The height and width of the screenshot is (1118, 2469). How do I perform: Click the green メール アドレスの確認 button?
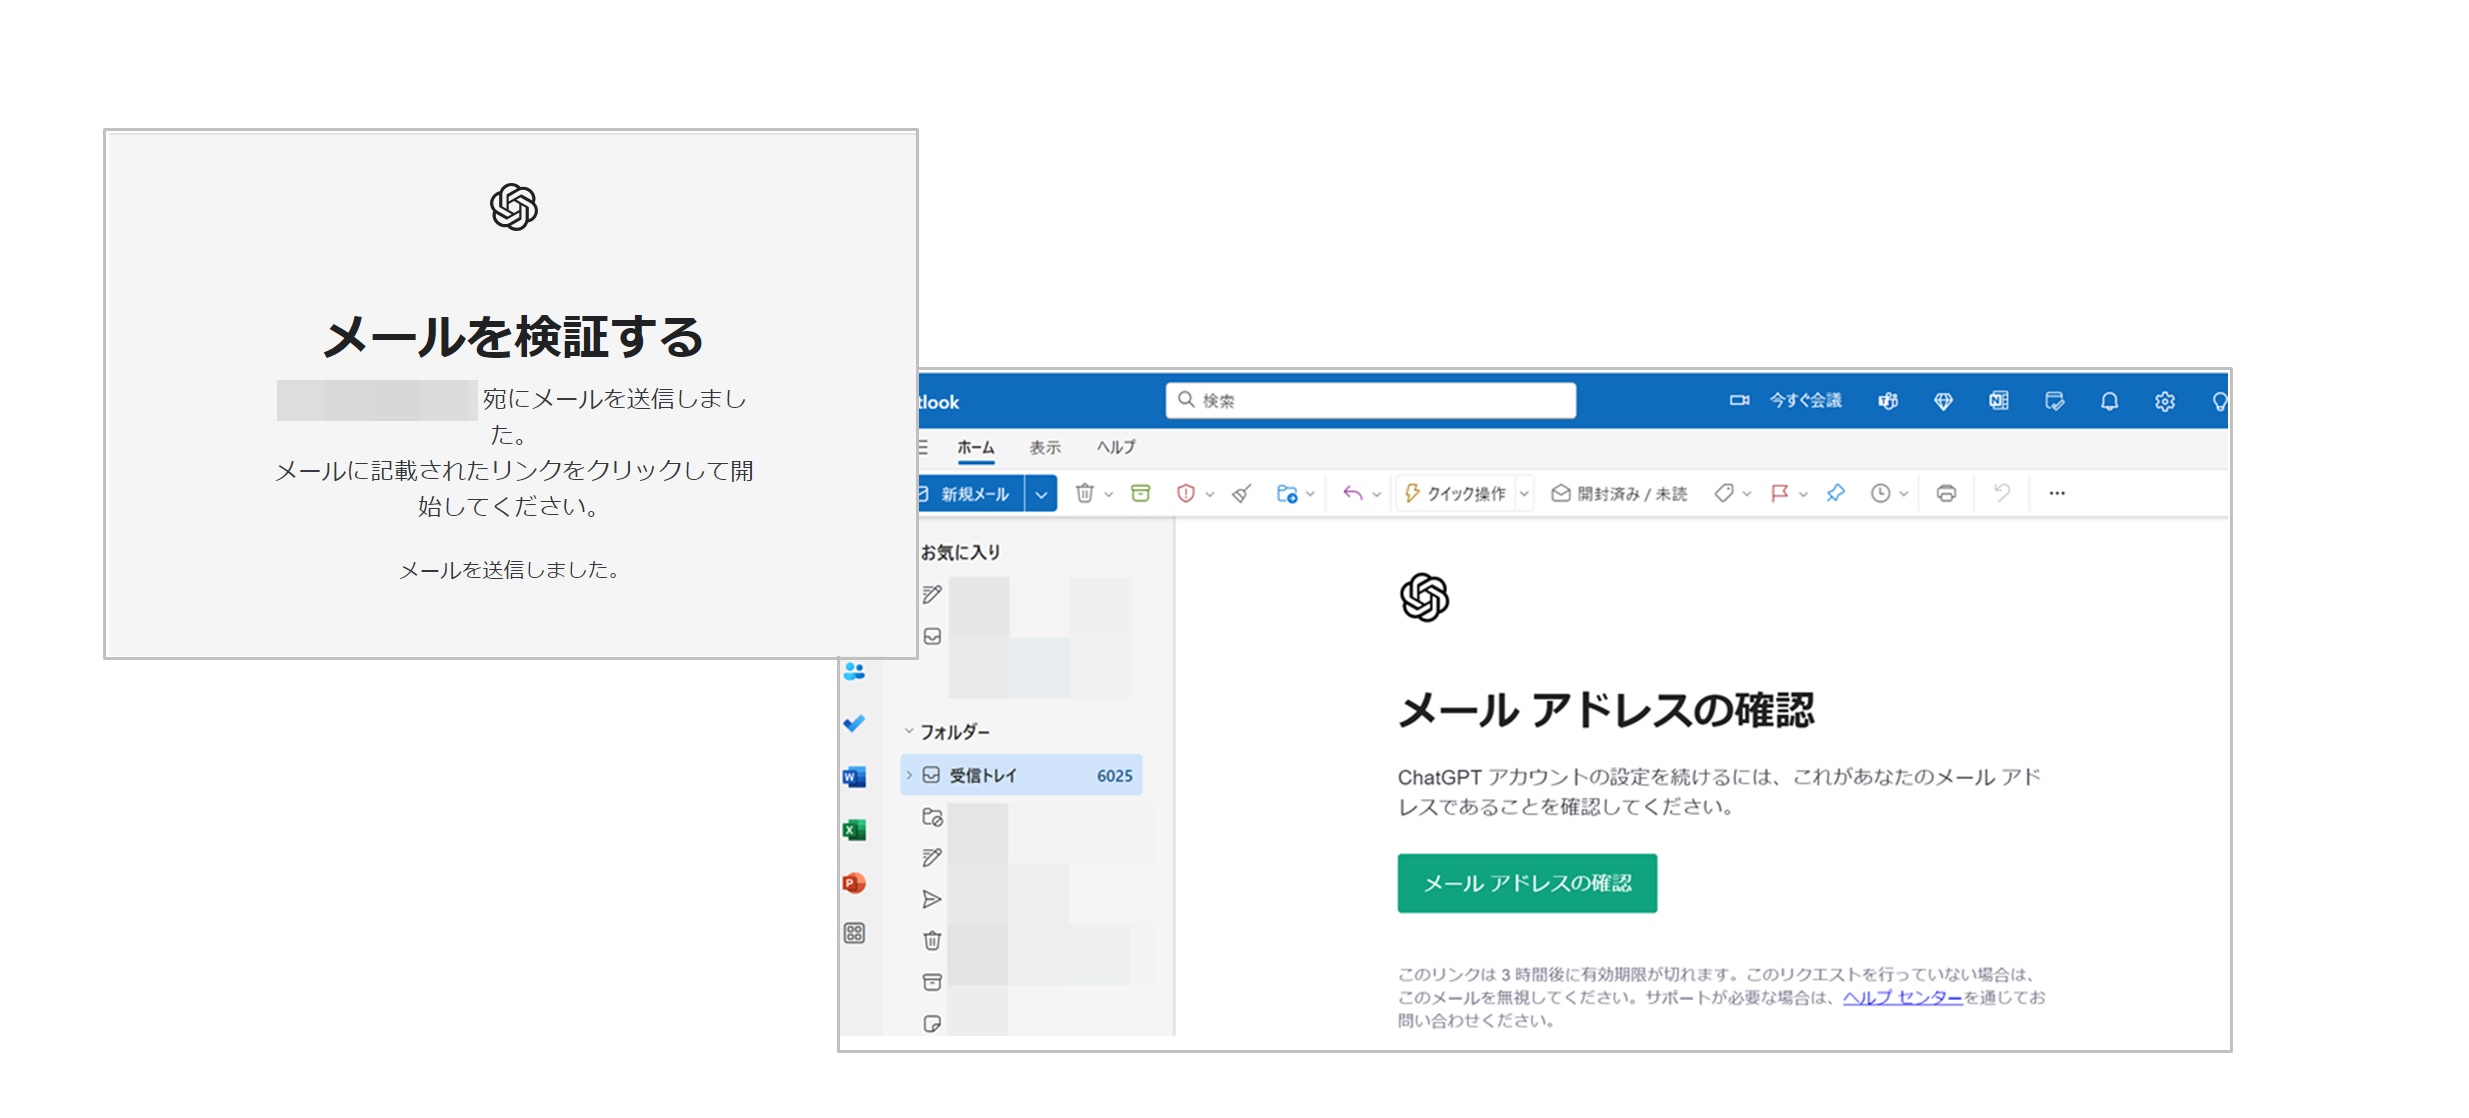(1527, 883)
